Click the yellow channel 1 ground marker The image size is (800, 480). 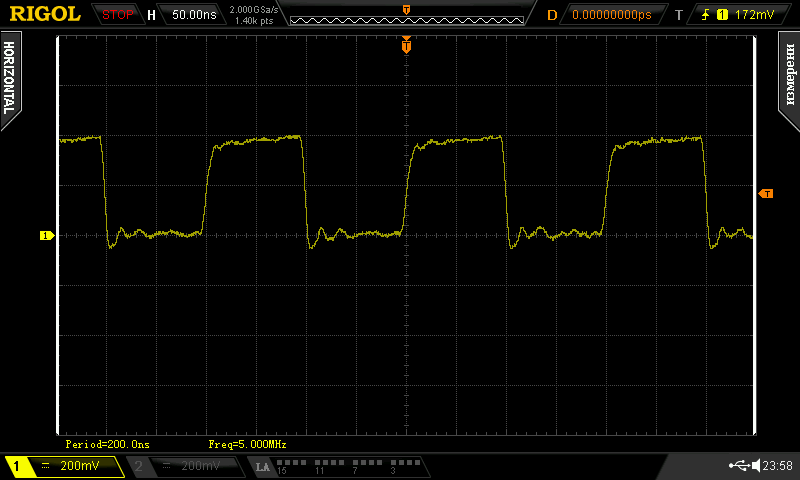click(45, 236)
